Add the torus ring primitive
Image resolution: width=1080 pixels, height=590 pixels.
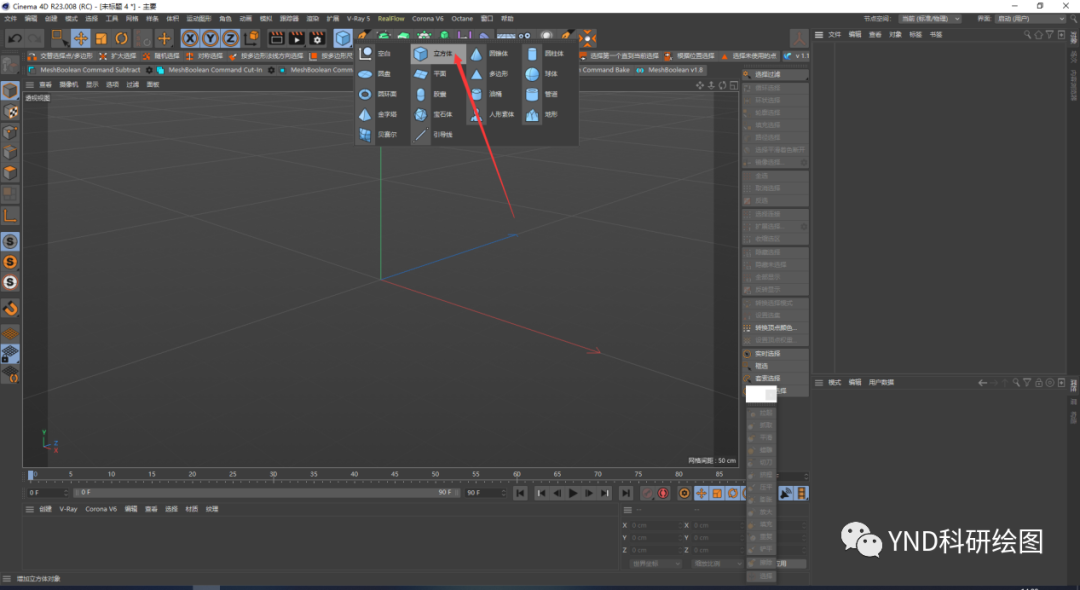point(365,94)
